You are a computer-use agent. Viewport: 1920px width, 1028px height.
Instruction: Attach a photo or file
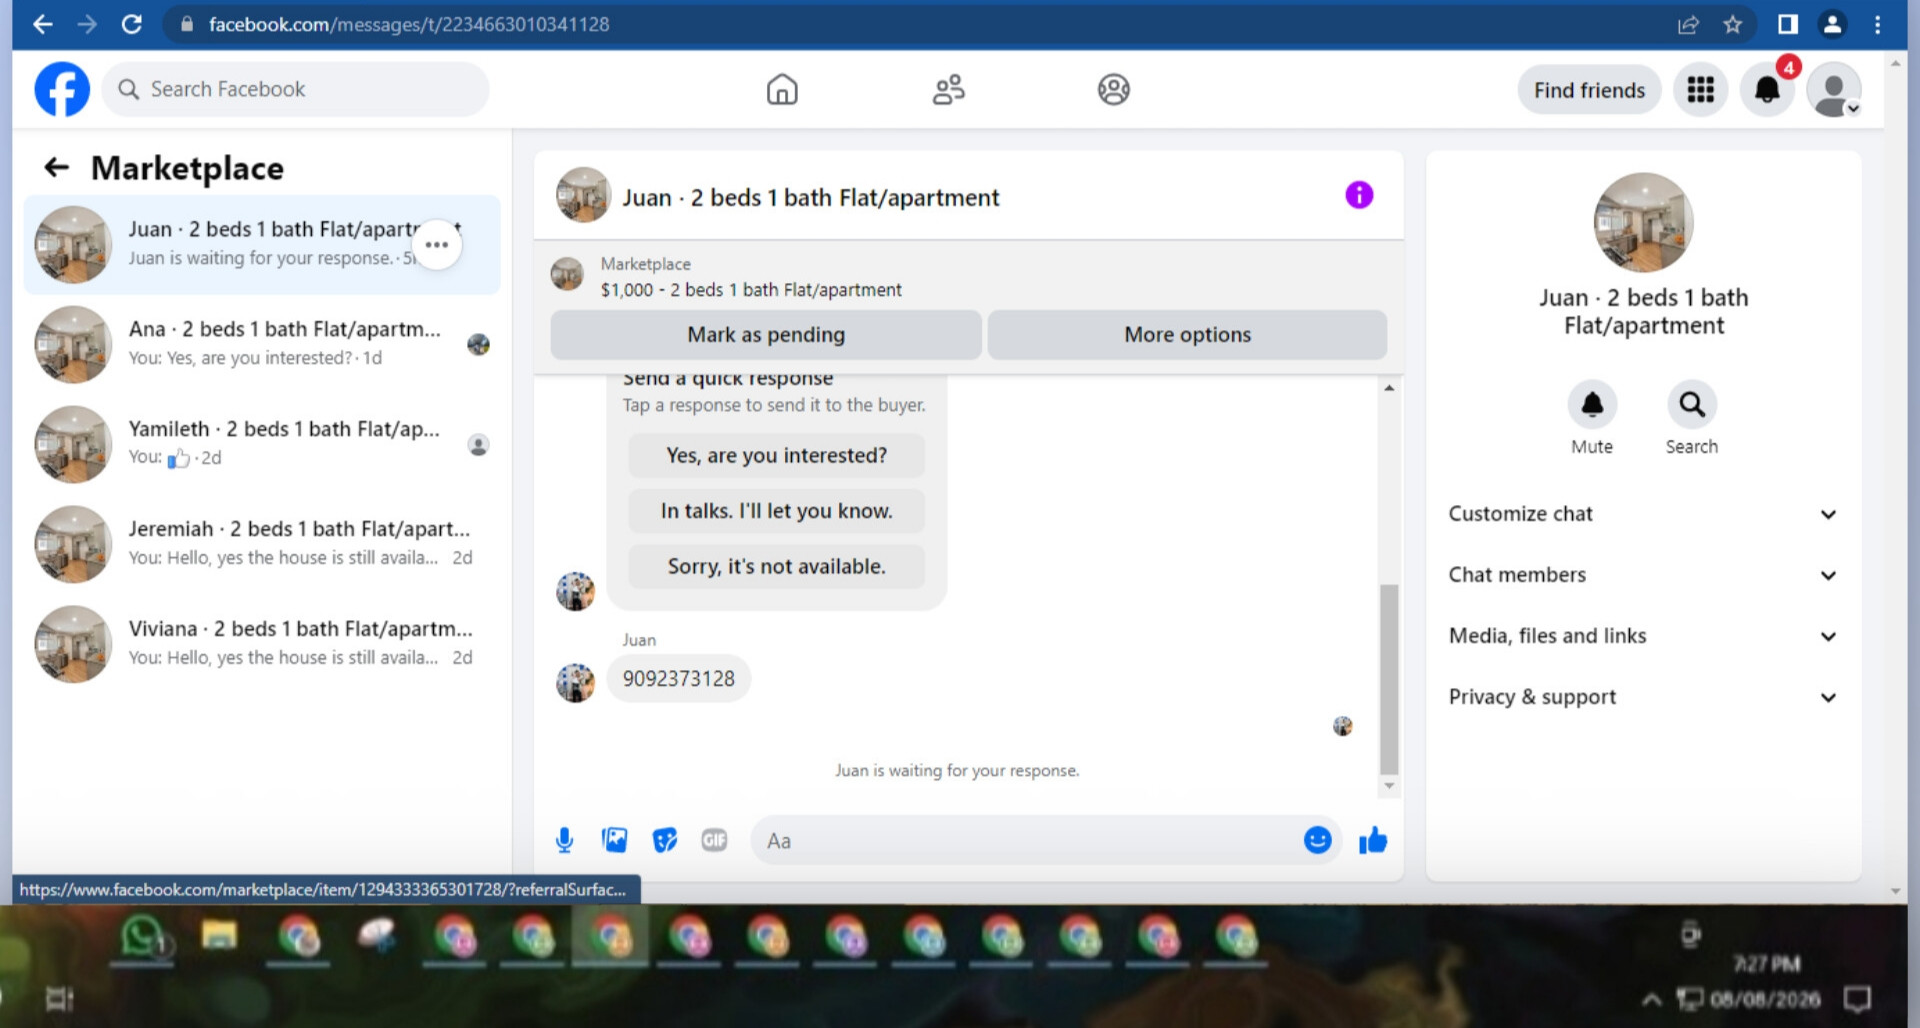click(615, 840)
